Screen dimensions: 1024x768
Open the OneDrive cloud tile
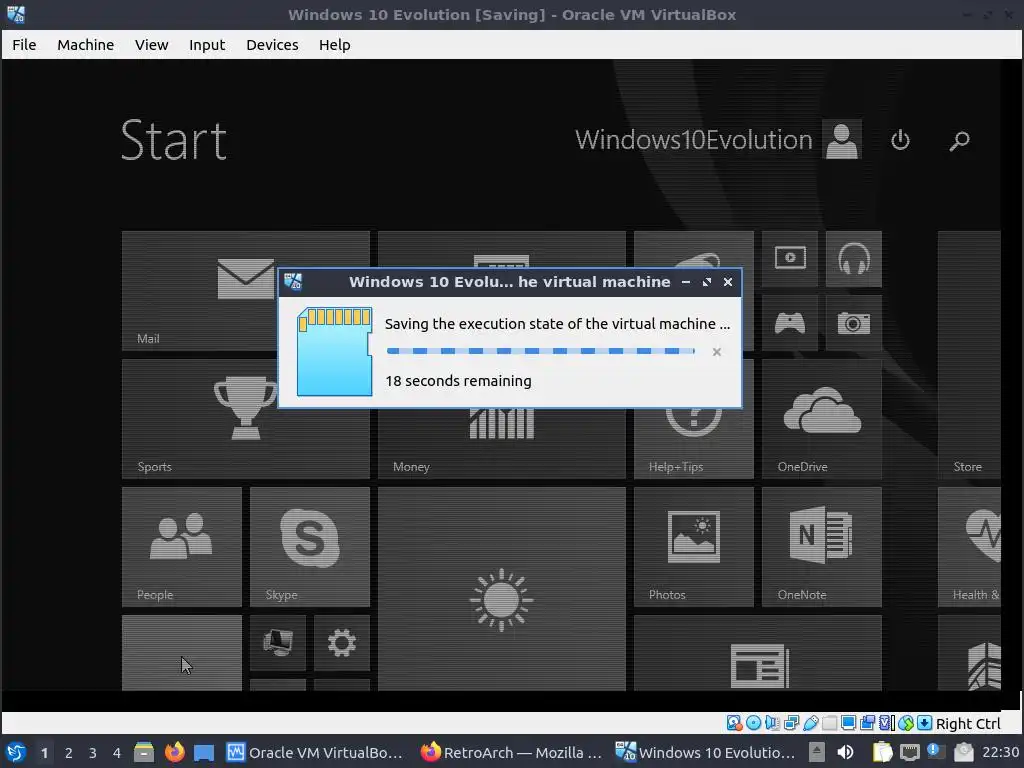[x=822, y=419]
